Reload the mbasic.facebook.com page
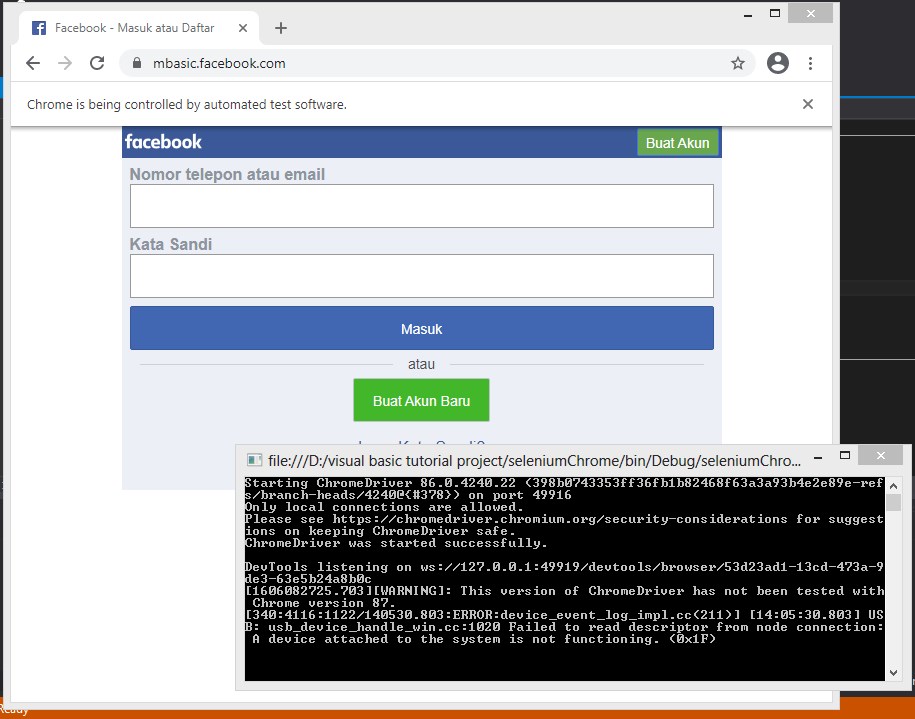This screenshot has height=719, width=915. point(97,63)
